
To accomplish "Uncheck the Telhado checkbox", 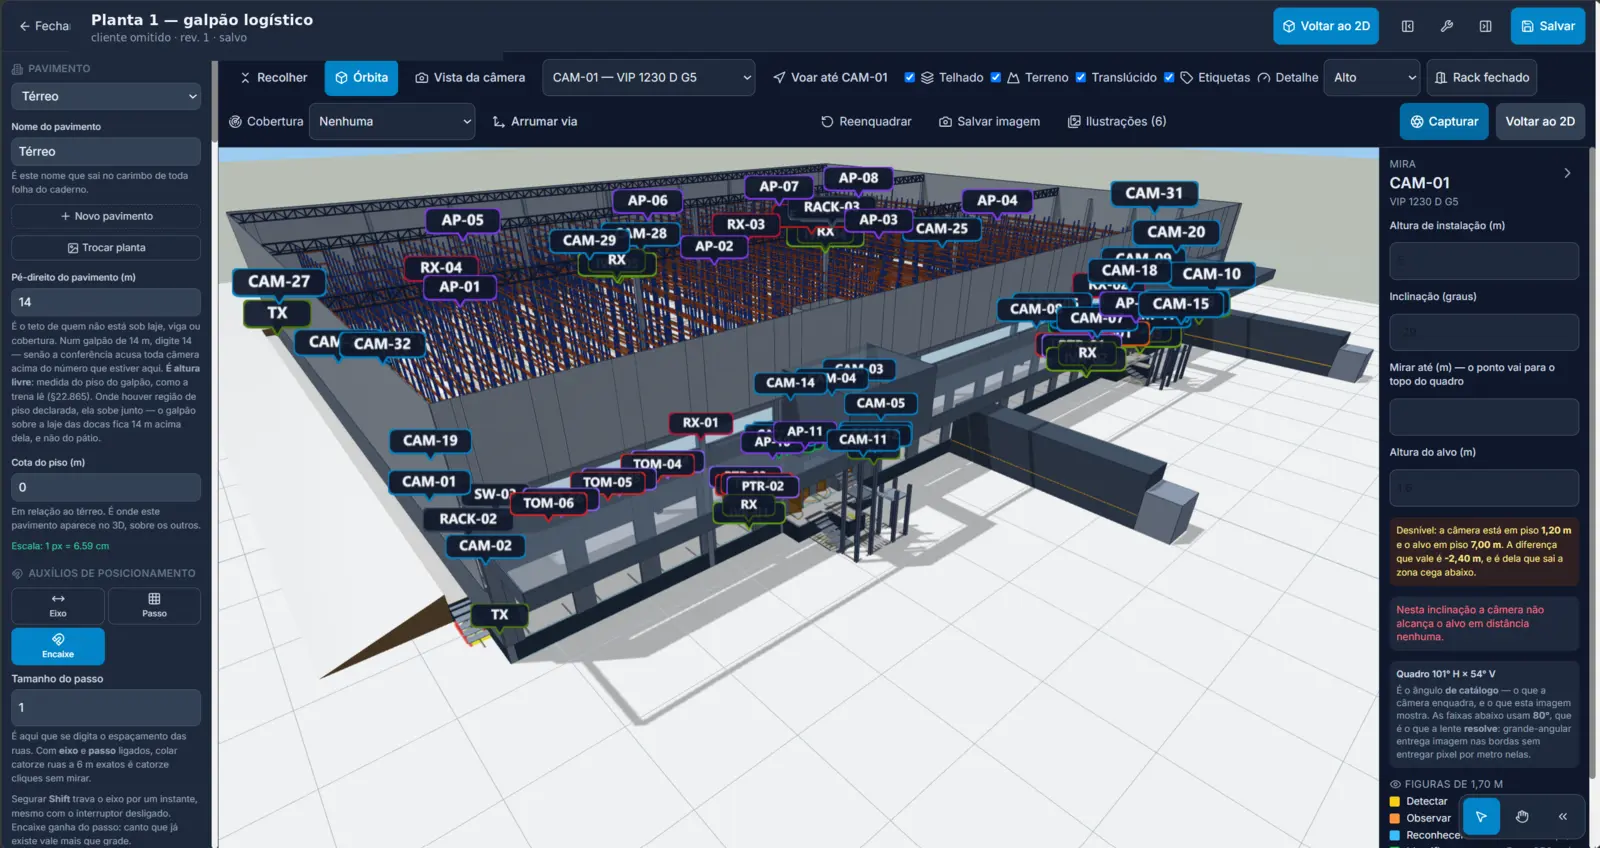I will pos(910,77).
